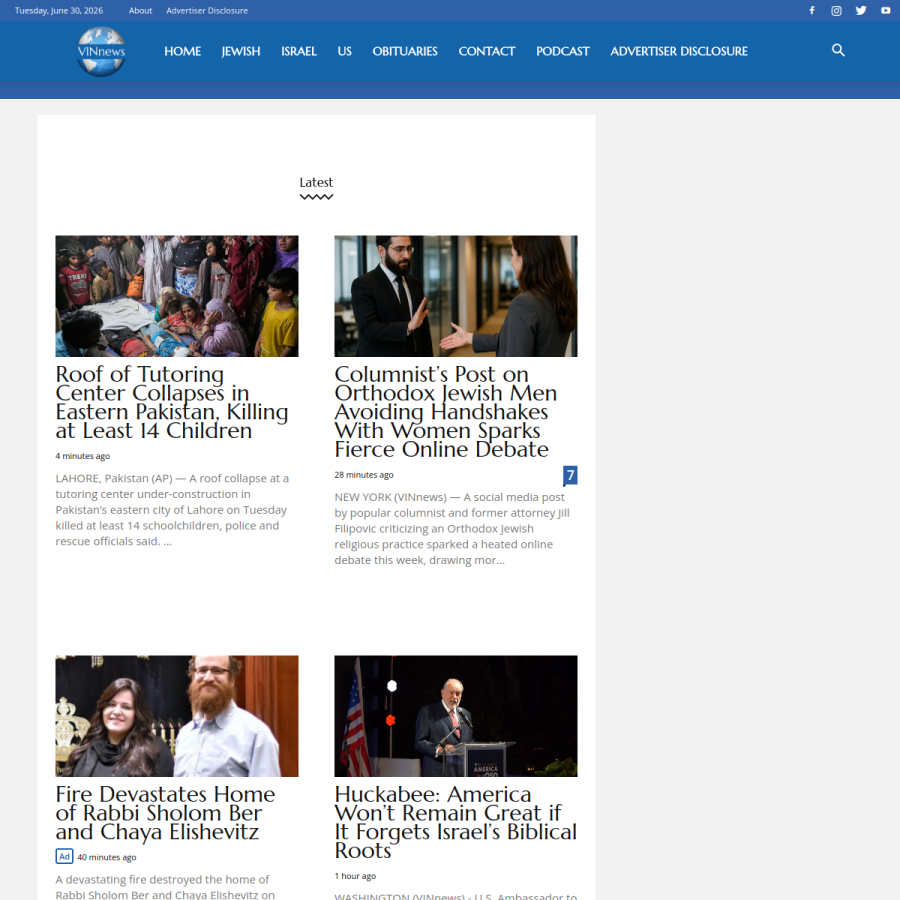Click the '40 minutes ago' timestamp
The width and height of the screenshot is (900, 900).
click(107, 857)
